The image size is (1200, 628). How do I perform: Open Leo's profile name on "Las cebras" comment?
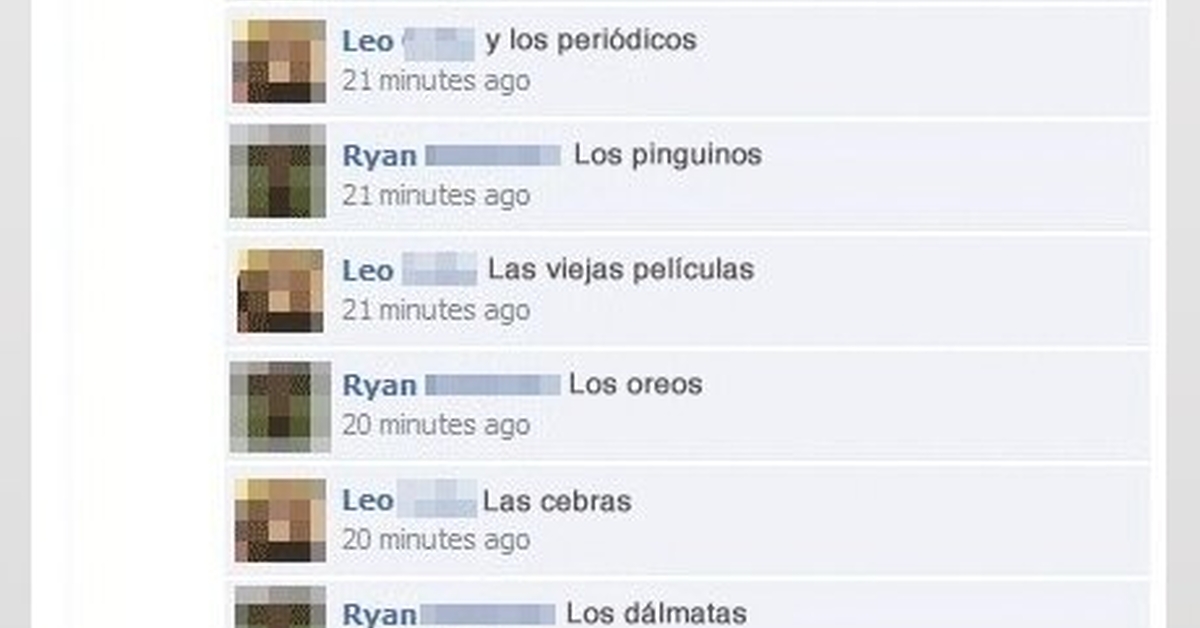(409, 500)
